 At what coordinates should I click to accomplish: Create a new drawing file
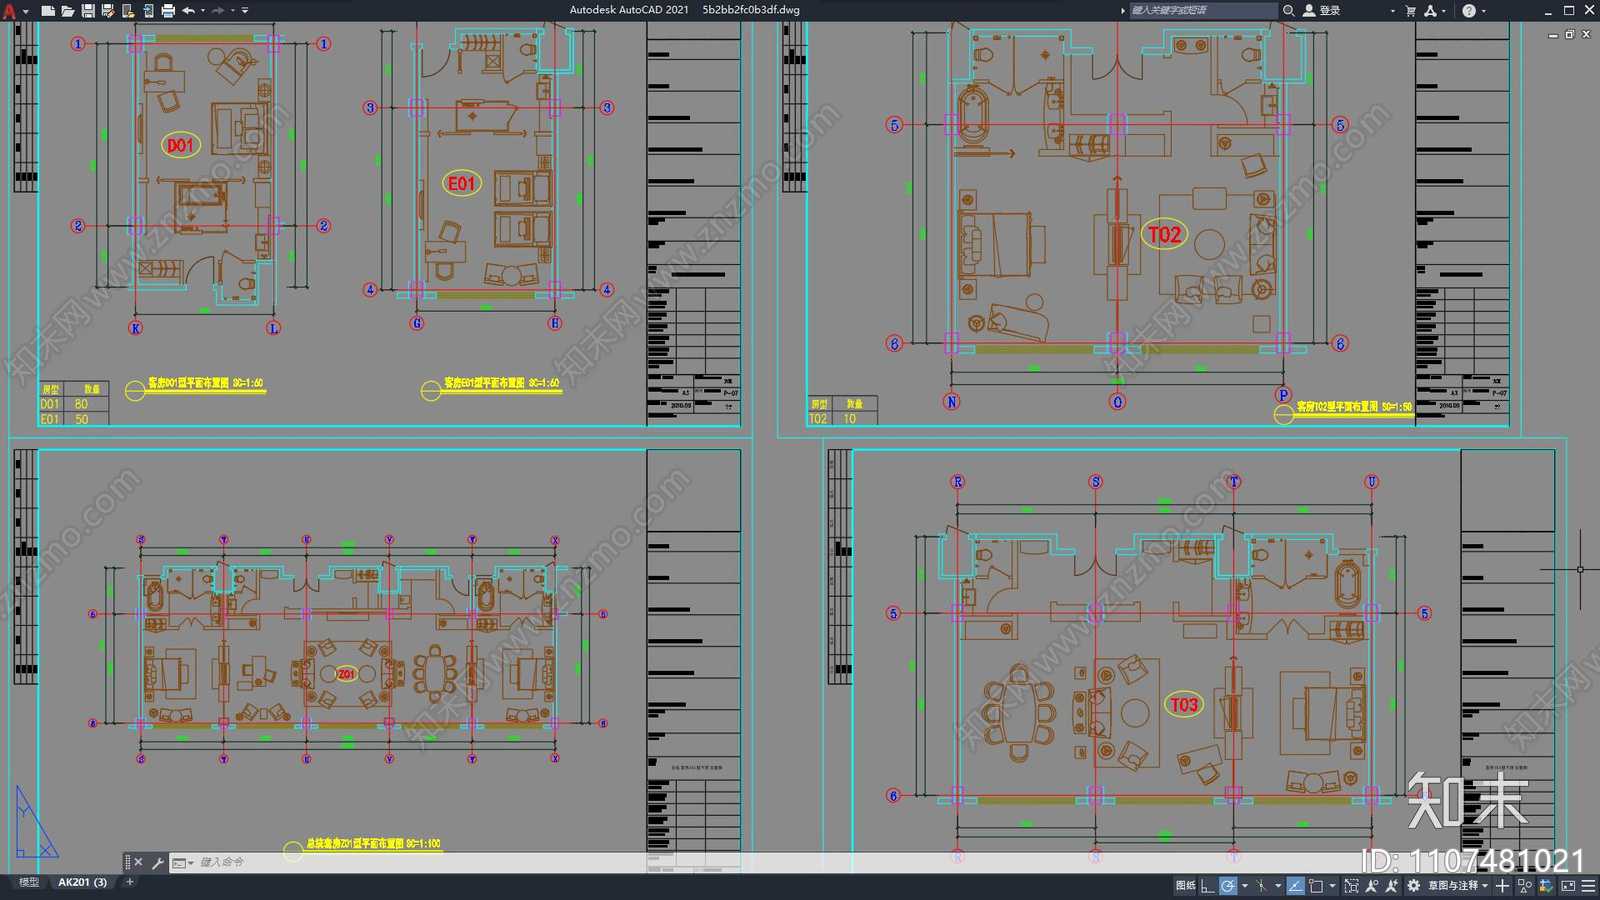tap(48, 11)
